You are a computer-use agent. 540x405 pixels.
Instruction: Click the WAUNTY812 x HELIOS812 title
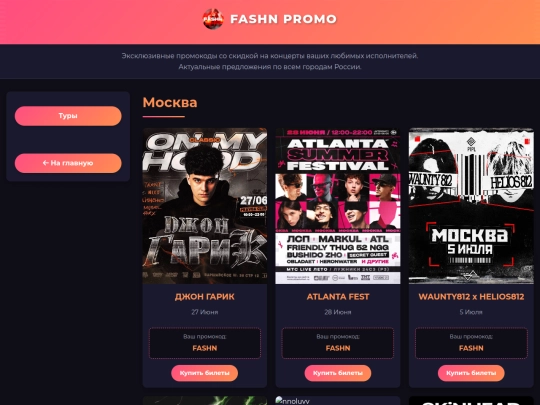pos(471,297)
